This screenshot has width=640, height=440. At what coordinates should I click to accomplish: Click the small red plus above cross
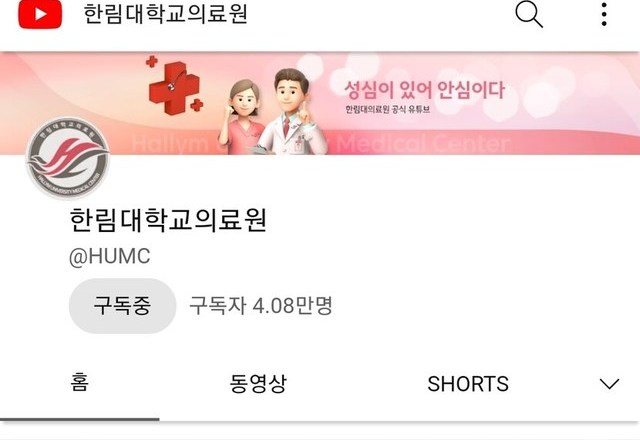click(x=152, y=62)
